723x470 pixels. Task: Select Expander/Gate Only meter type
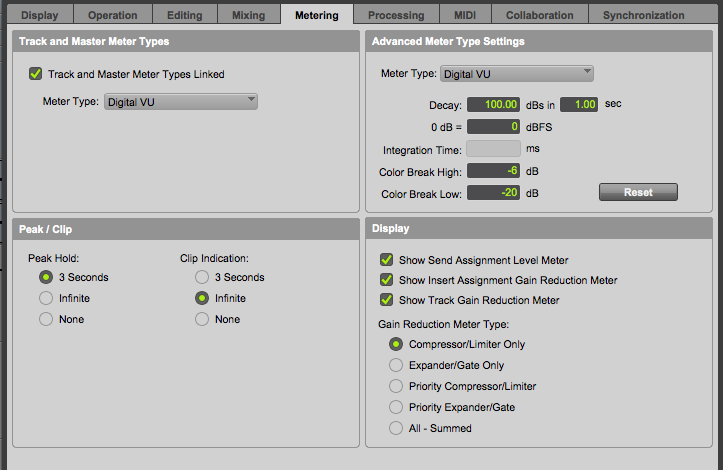tap(397, 365)
